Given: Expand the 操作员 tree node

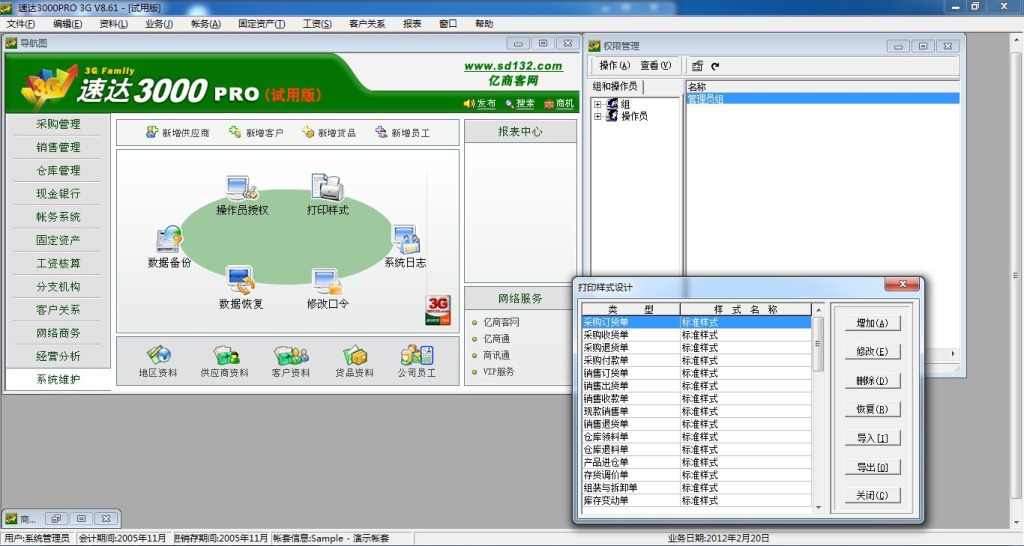Looking at the screenshot, I should (598, 116).
